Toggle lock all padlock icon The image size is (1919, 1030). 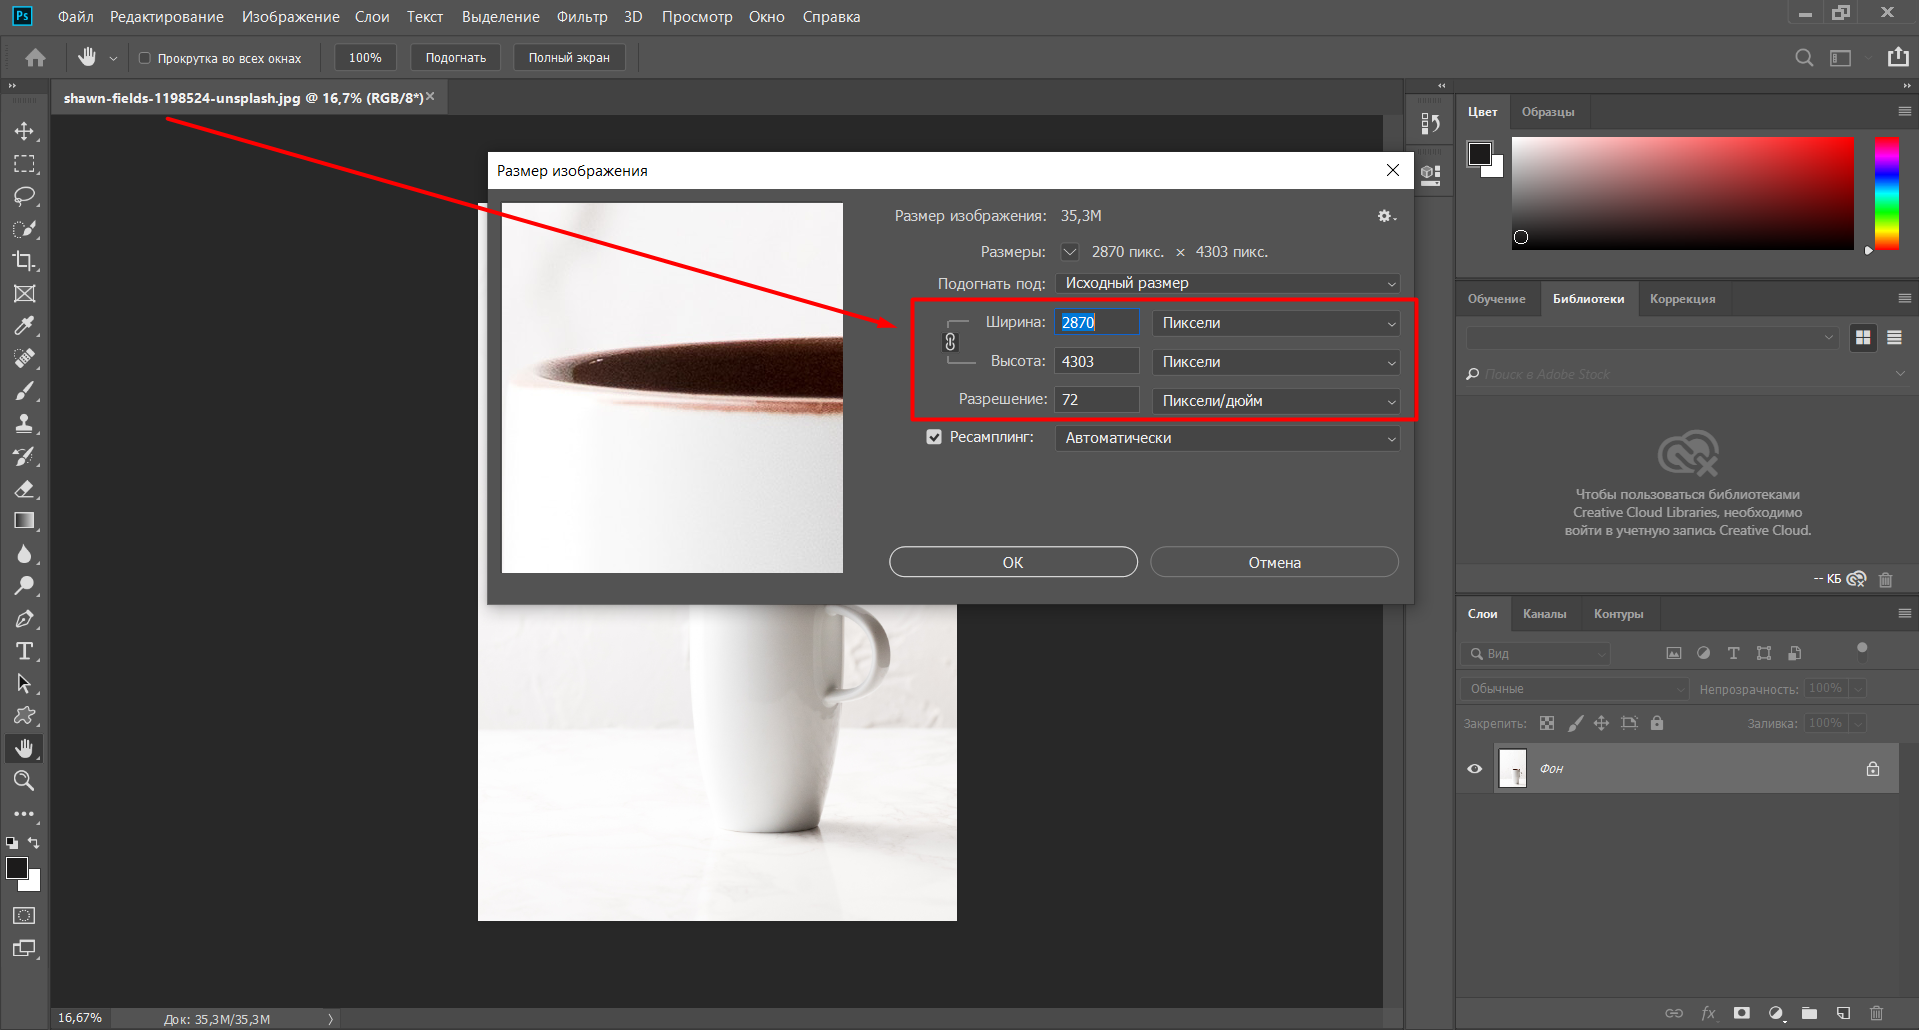tap(1657, 723)
